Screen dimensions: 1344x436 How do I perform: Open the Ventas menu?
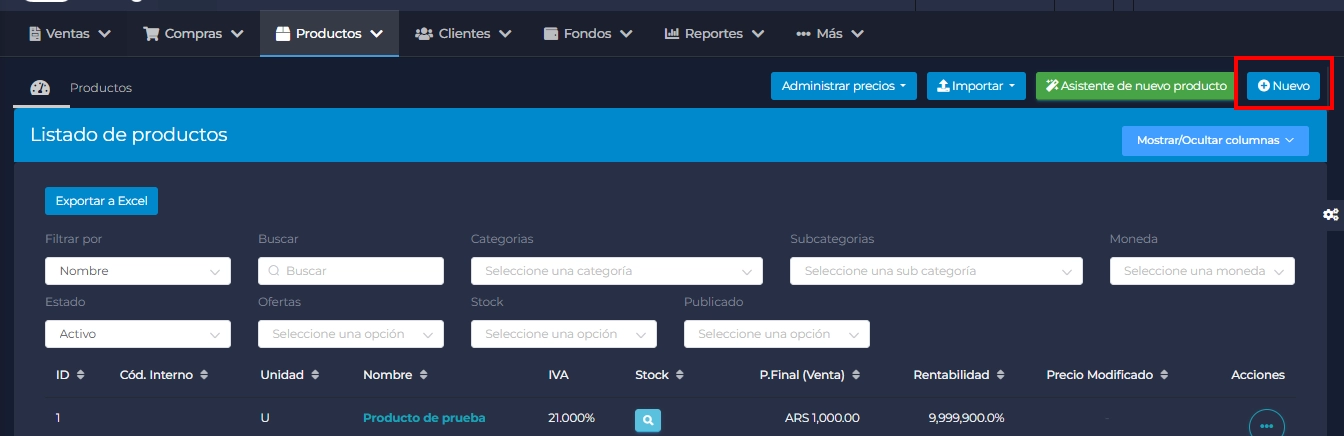tap(69, 33)
